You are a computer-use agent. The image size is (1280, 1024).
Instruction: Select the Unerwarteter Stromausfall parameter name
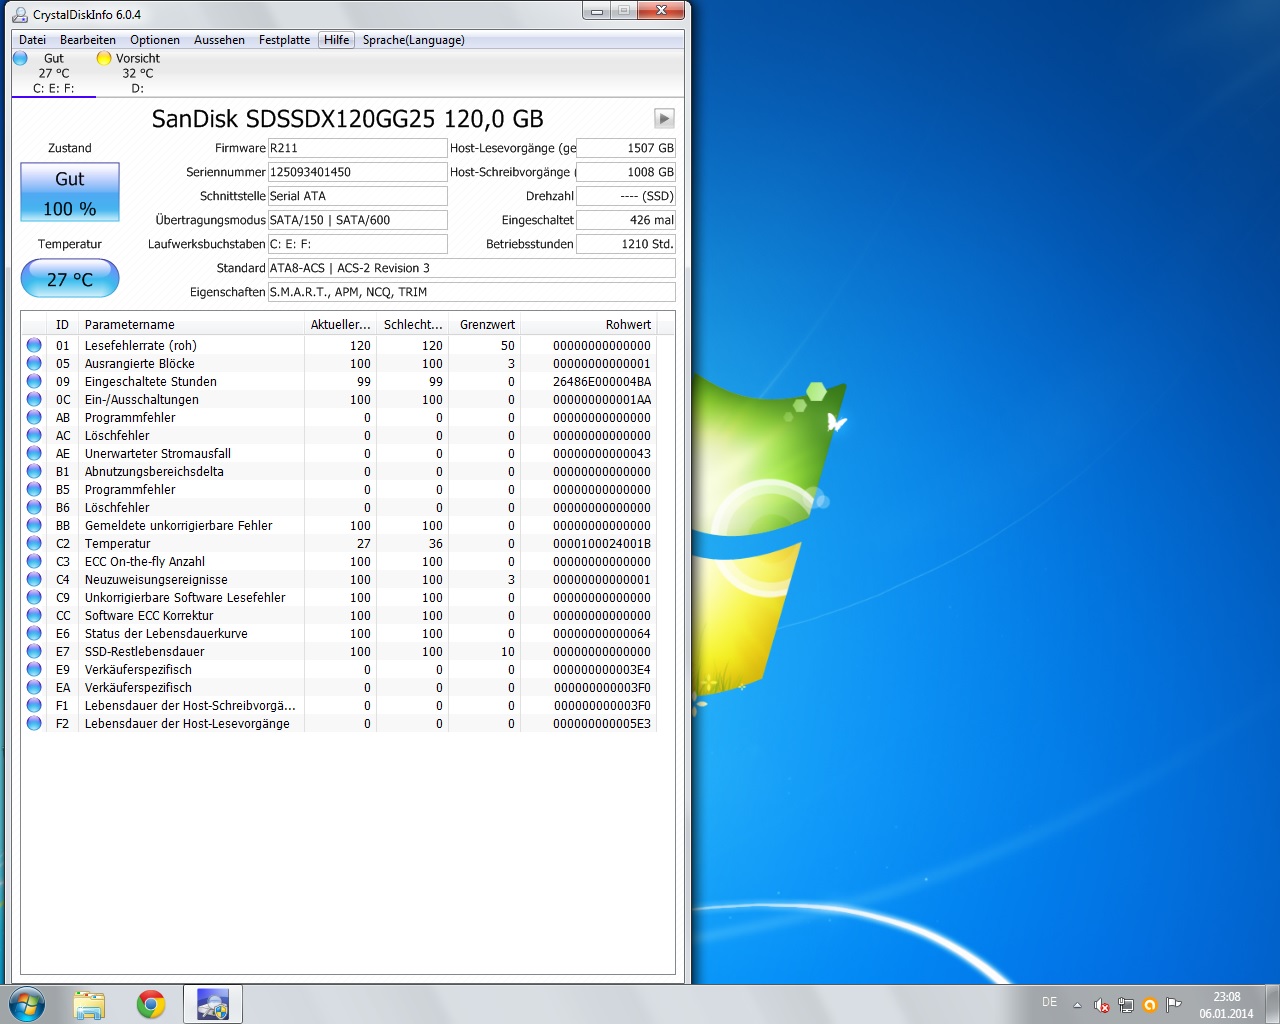tap(158, 453)
